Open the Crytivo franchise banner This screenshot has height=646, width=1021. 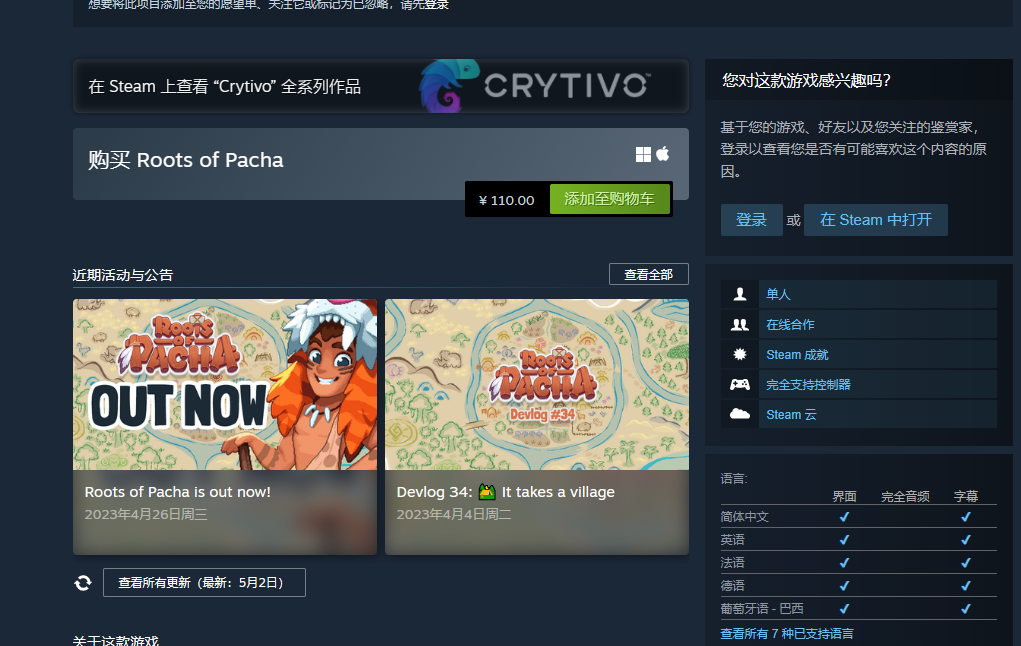(x=380, y=86)
